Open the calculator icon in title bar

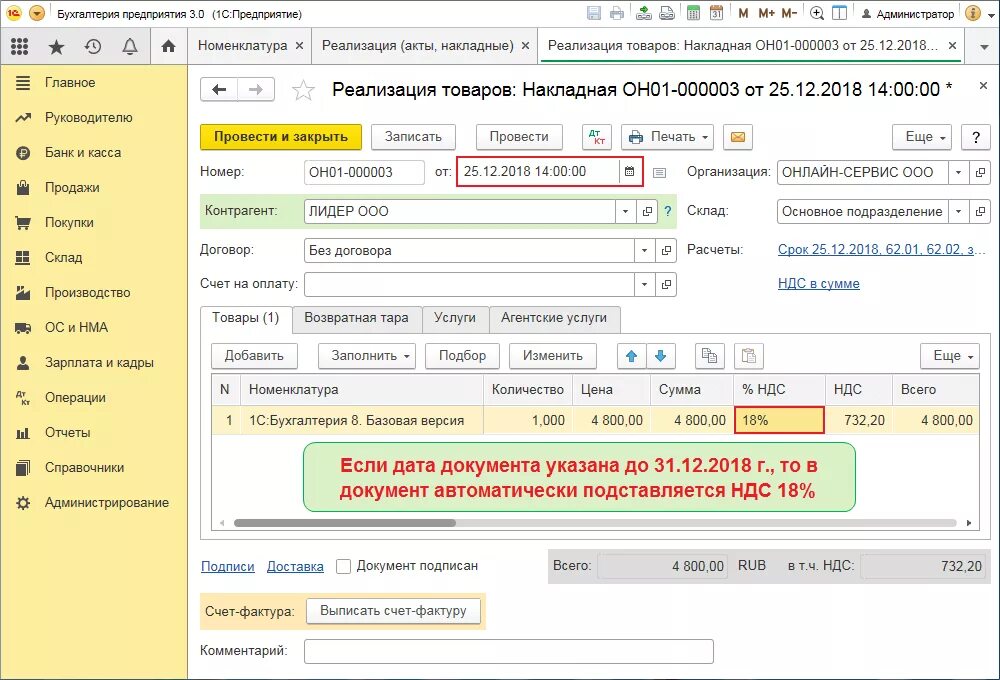tap(693, 13)
